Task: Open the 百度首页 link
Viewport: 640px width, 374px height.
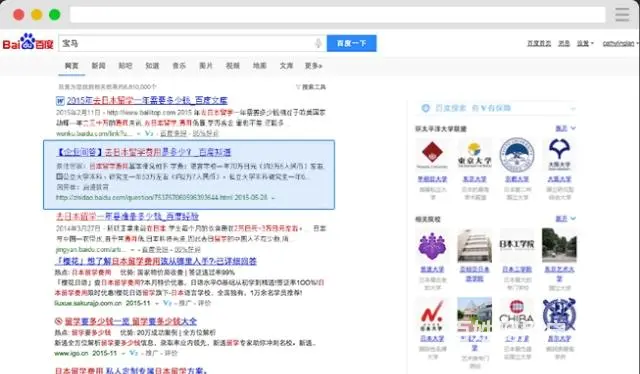Action: [539, 43]
